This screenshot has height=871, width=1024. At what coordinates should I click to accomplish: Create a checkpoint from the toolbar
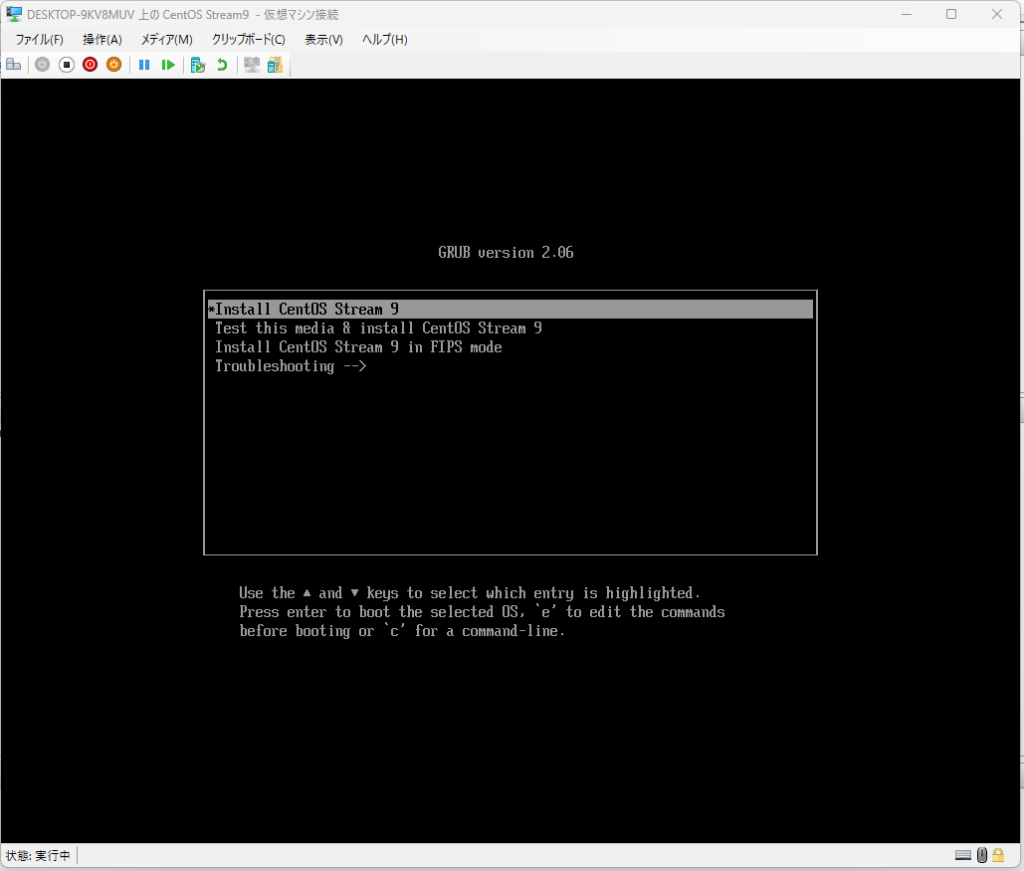[x=198, y=64]
